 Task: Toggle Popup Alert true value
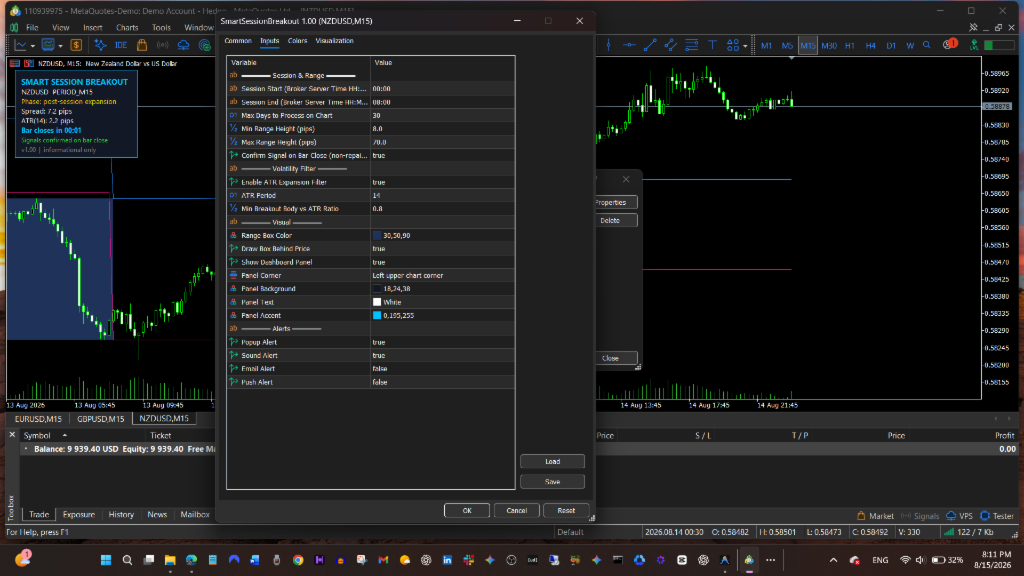(443, 342)
